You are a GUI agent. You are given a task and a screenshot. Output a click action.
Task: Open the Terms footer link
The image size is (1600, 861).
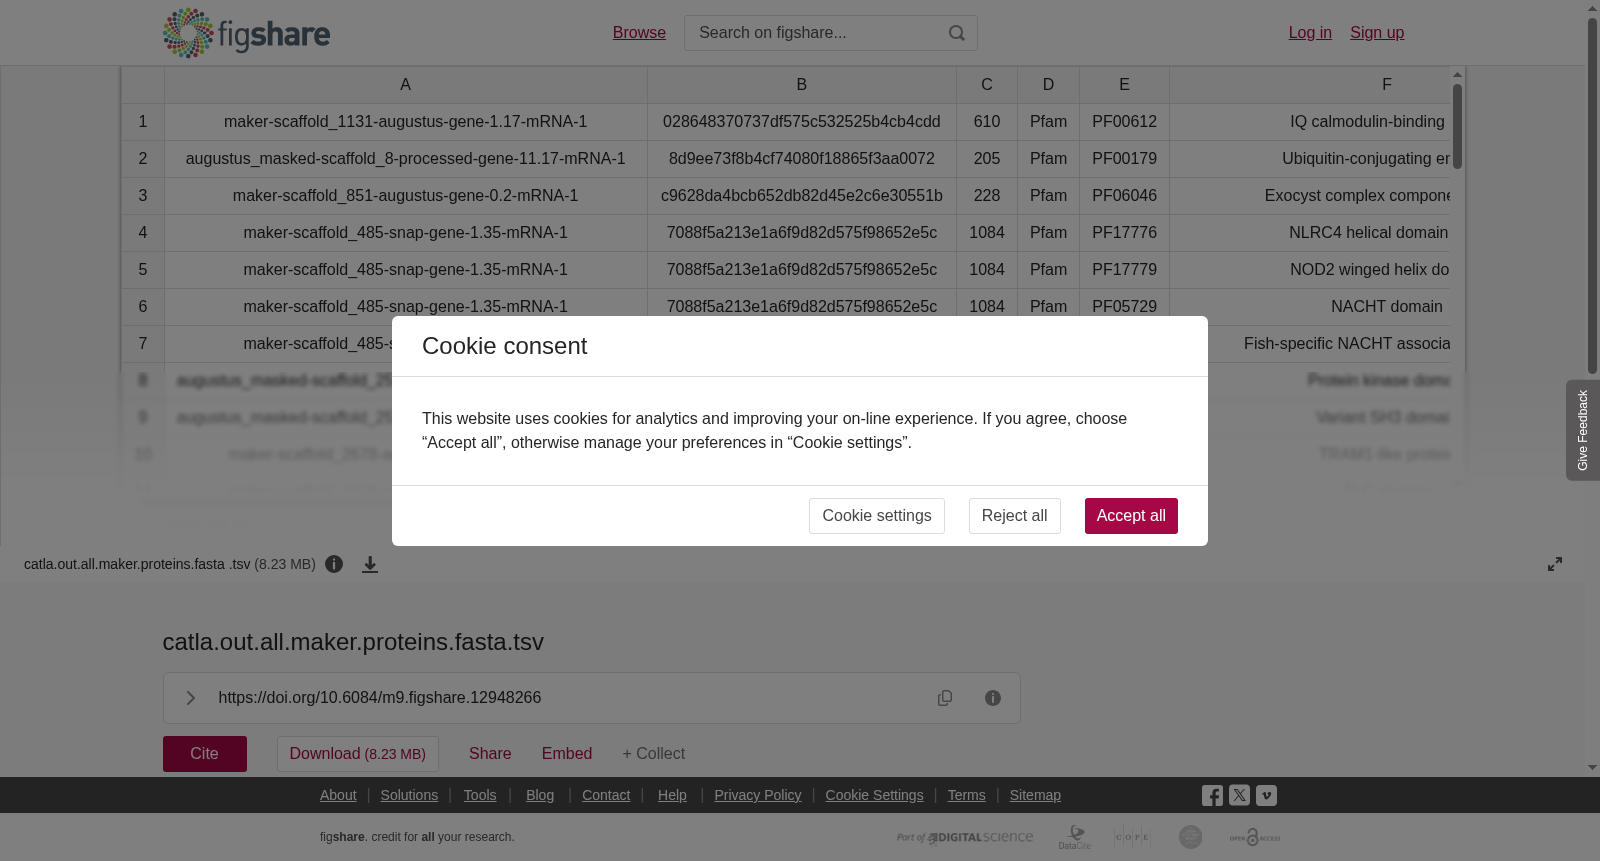point(966,795)
